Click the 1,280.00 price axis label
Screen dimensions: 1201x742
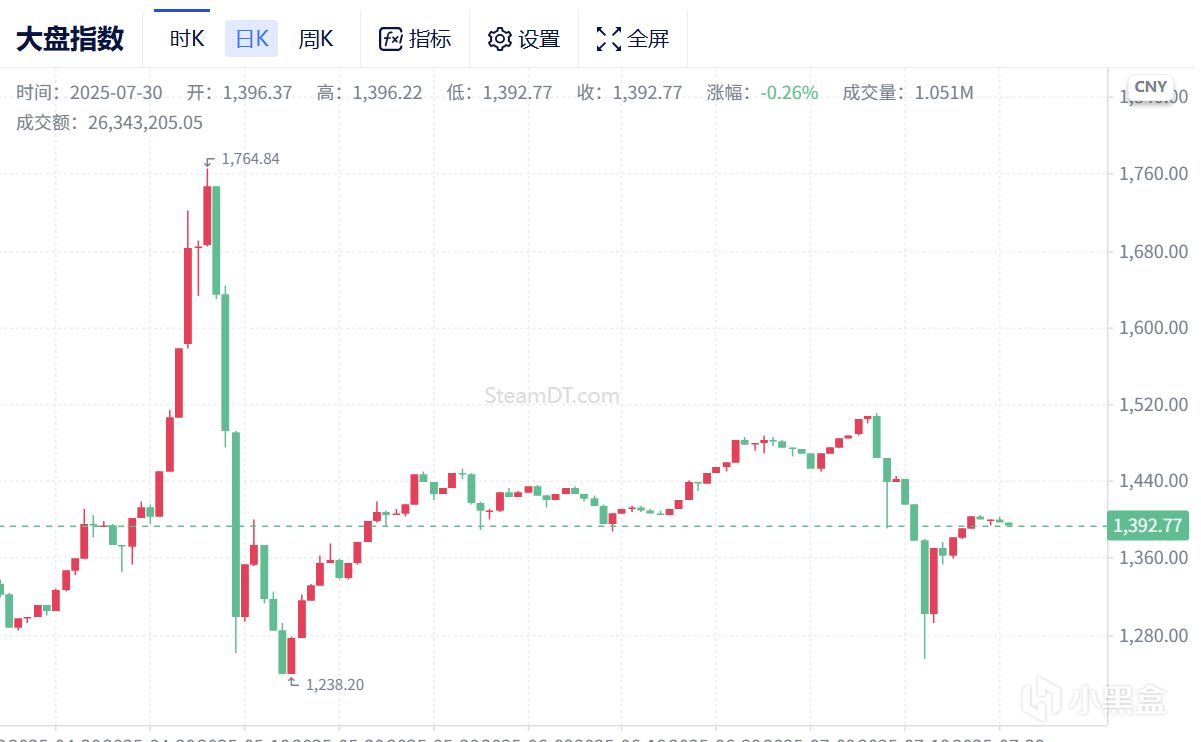1153,636
